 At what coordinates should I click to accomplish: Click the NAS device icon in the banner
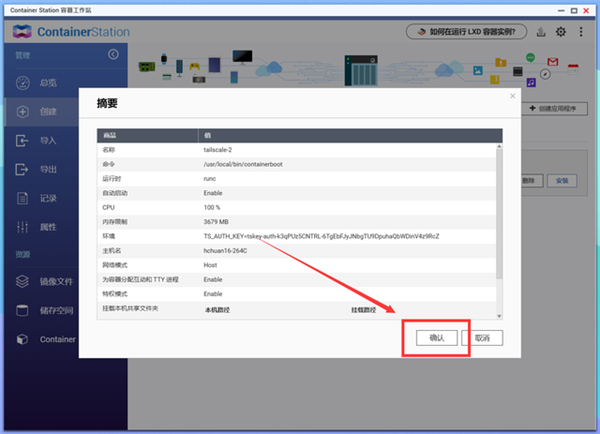tap(361, 70)
